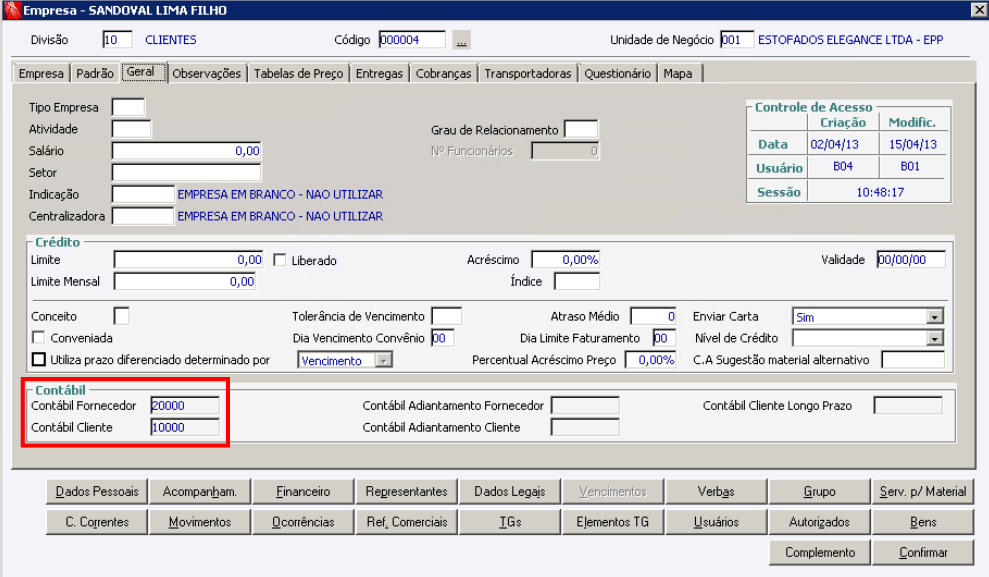989x577 pixels.
Task: Open the Tabelas de Preço tab
Action: [298, 73]
